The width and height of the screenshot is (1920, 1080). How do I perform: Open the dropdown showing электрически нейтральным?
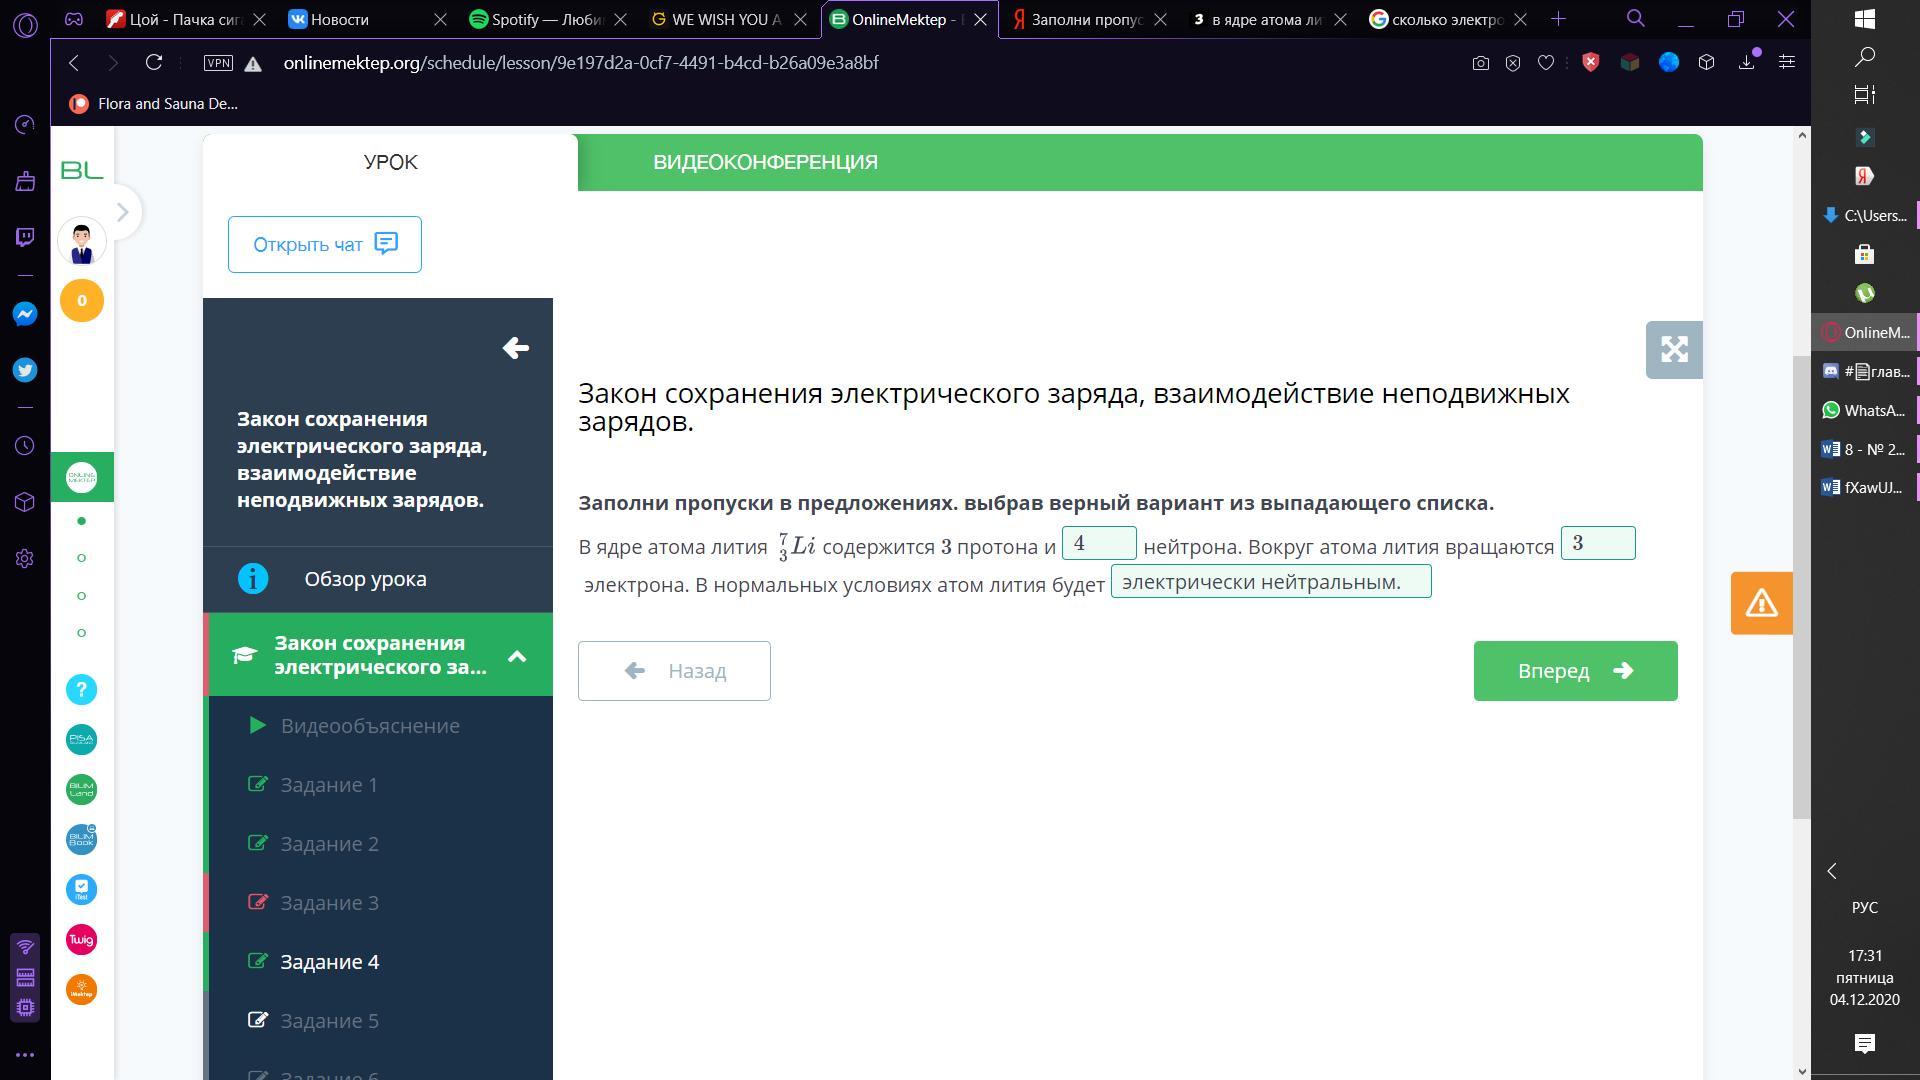[x=1270, y=581]
